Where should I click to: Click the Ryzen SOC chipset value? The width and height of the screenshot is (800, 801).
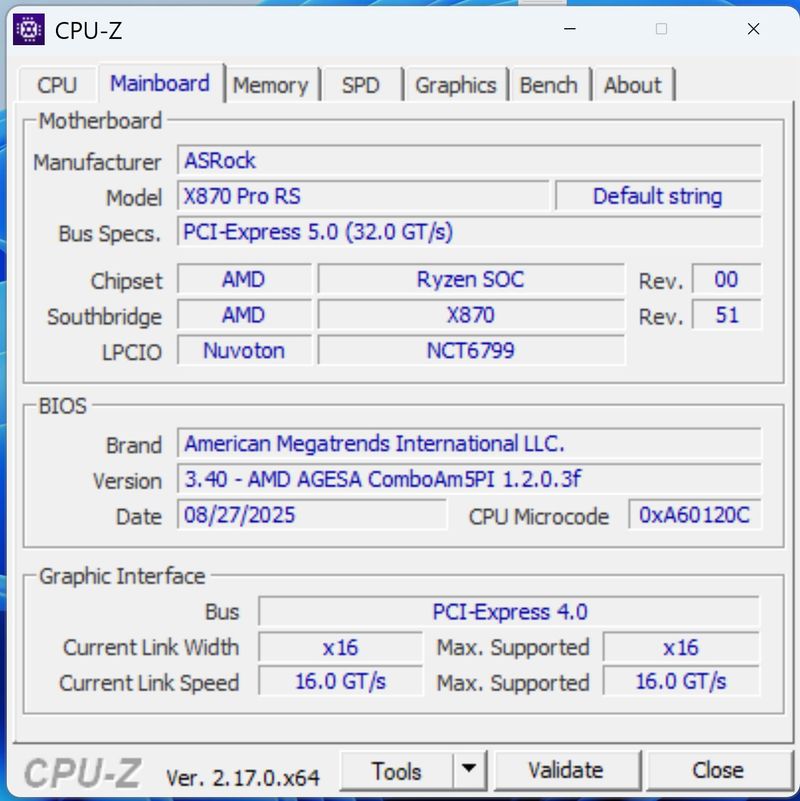[x=470, y=279]
